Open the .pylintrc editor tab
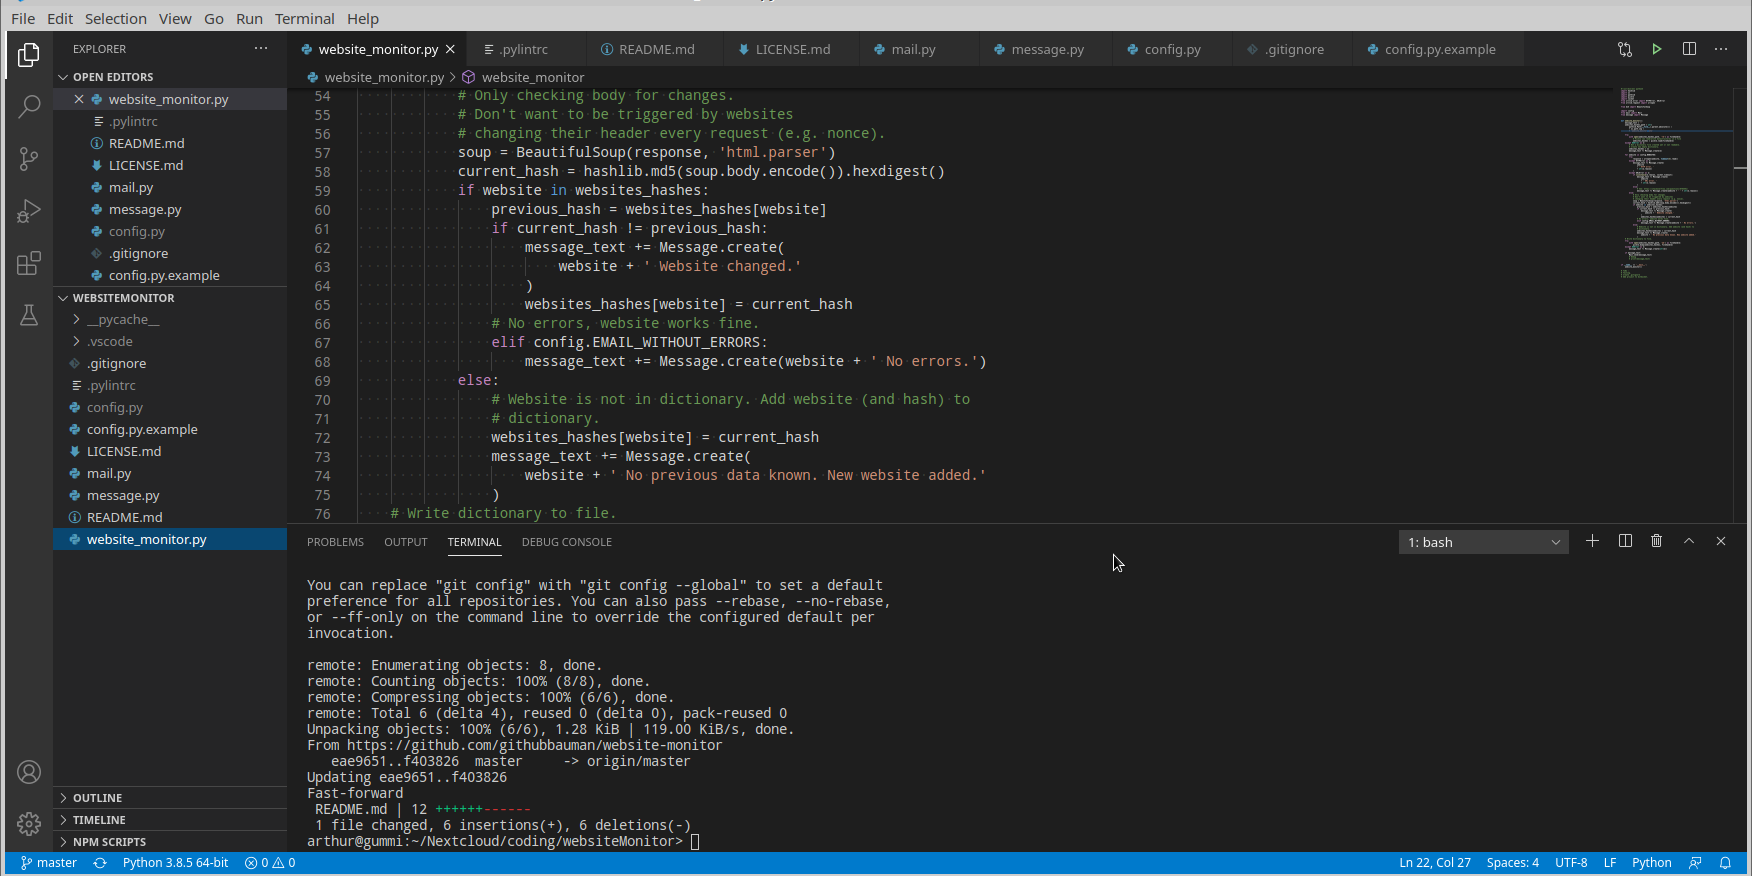 pyautogui.click(x=525, y=49)
